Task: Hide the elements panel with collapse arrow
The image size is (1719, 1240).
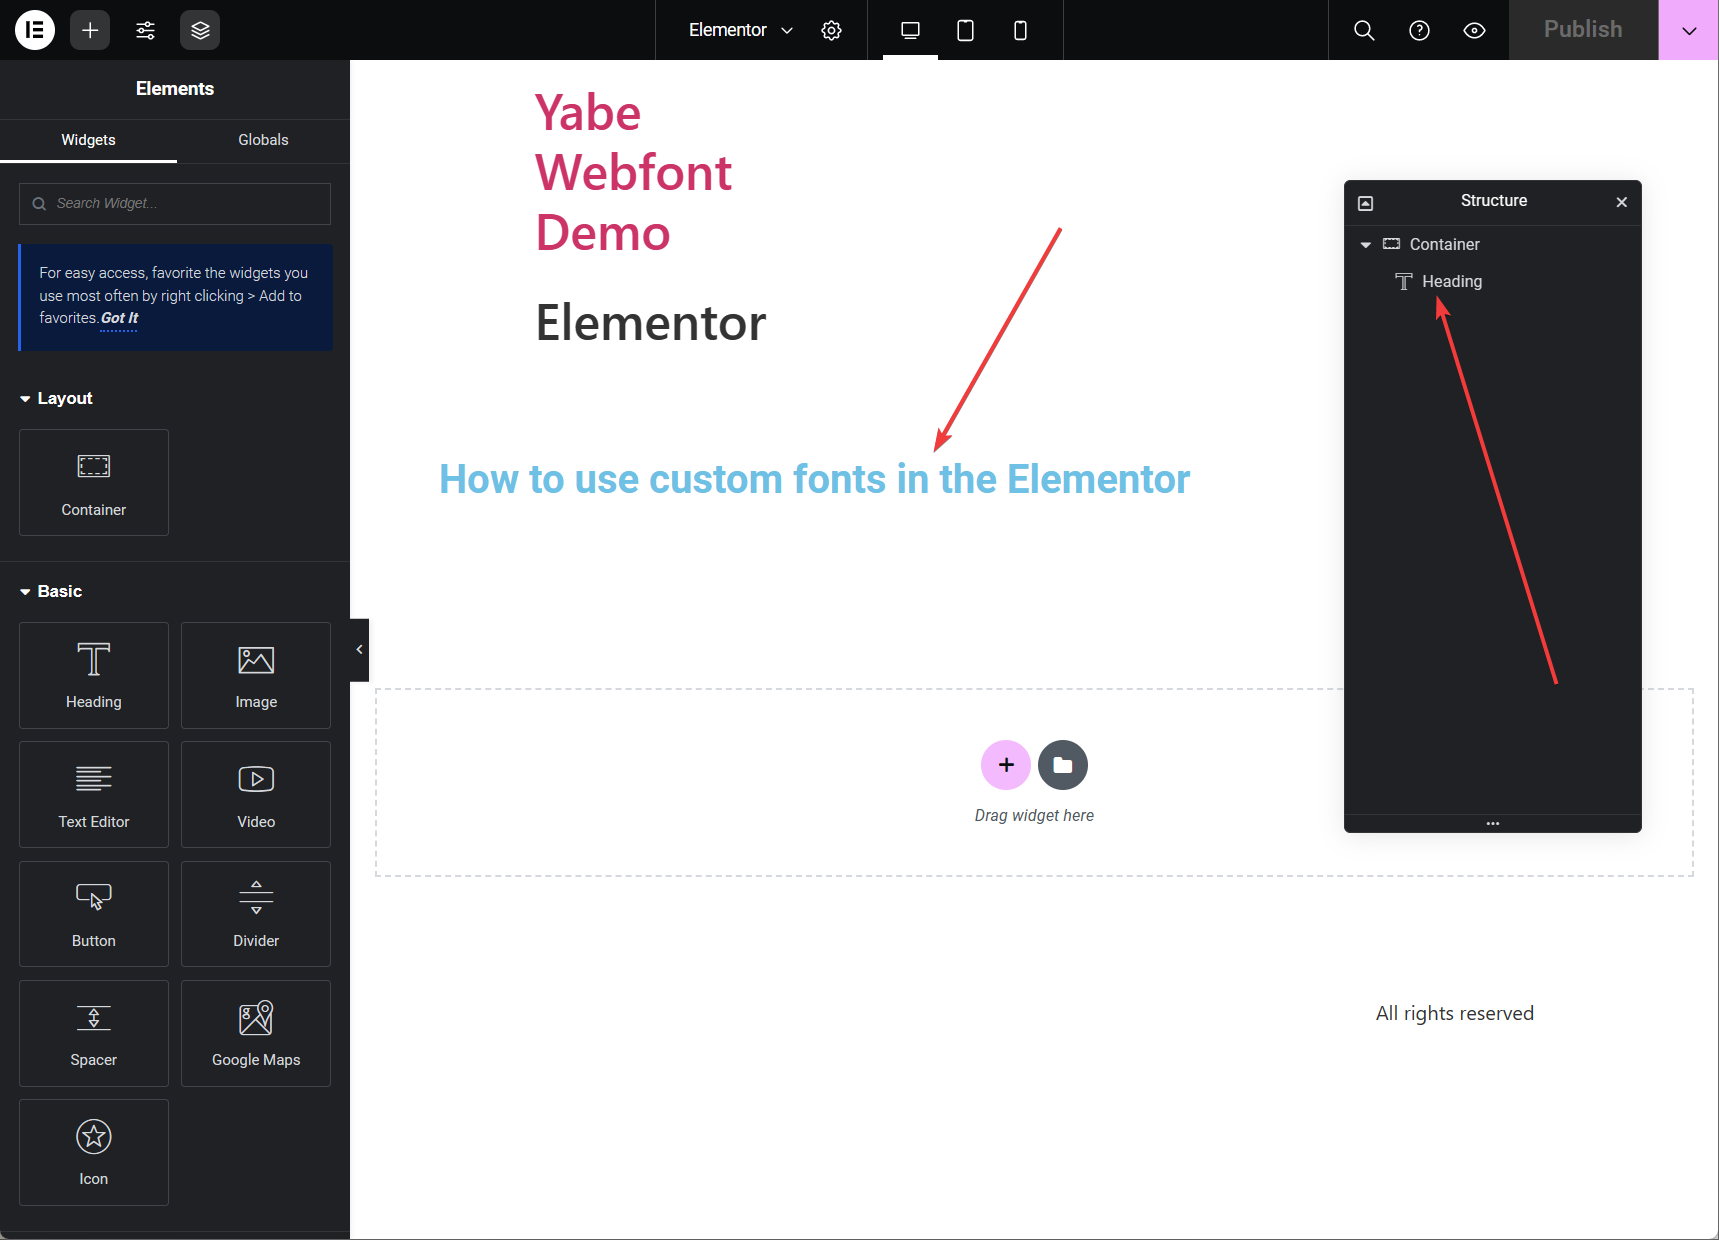Action: (360, 650)
